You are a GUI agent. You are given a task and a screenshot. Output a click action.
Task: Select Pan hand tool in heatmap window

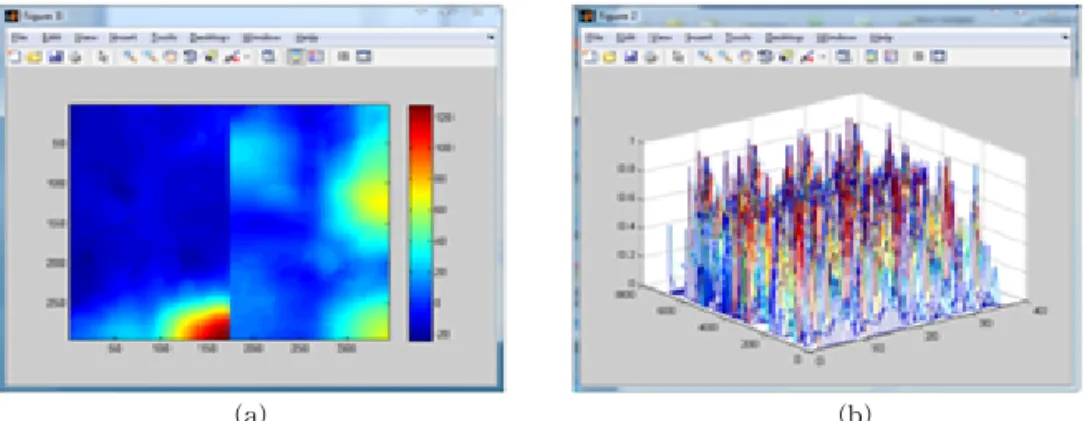click(170, 57)
